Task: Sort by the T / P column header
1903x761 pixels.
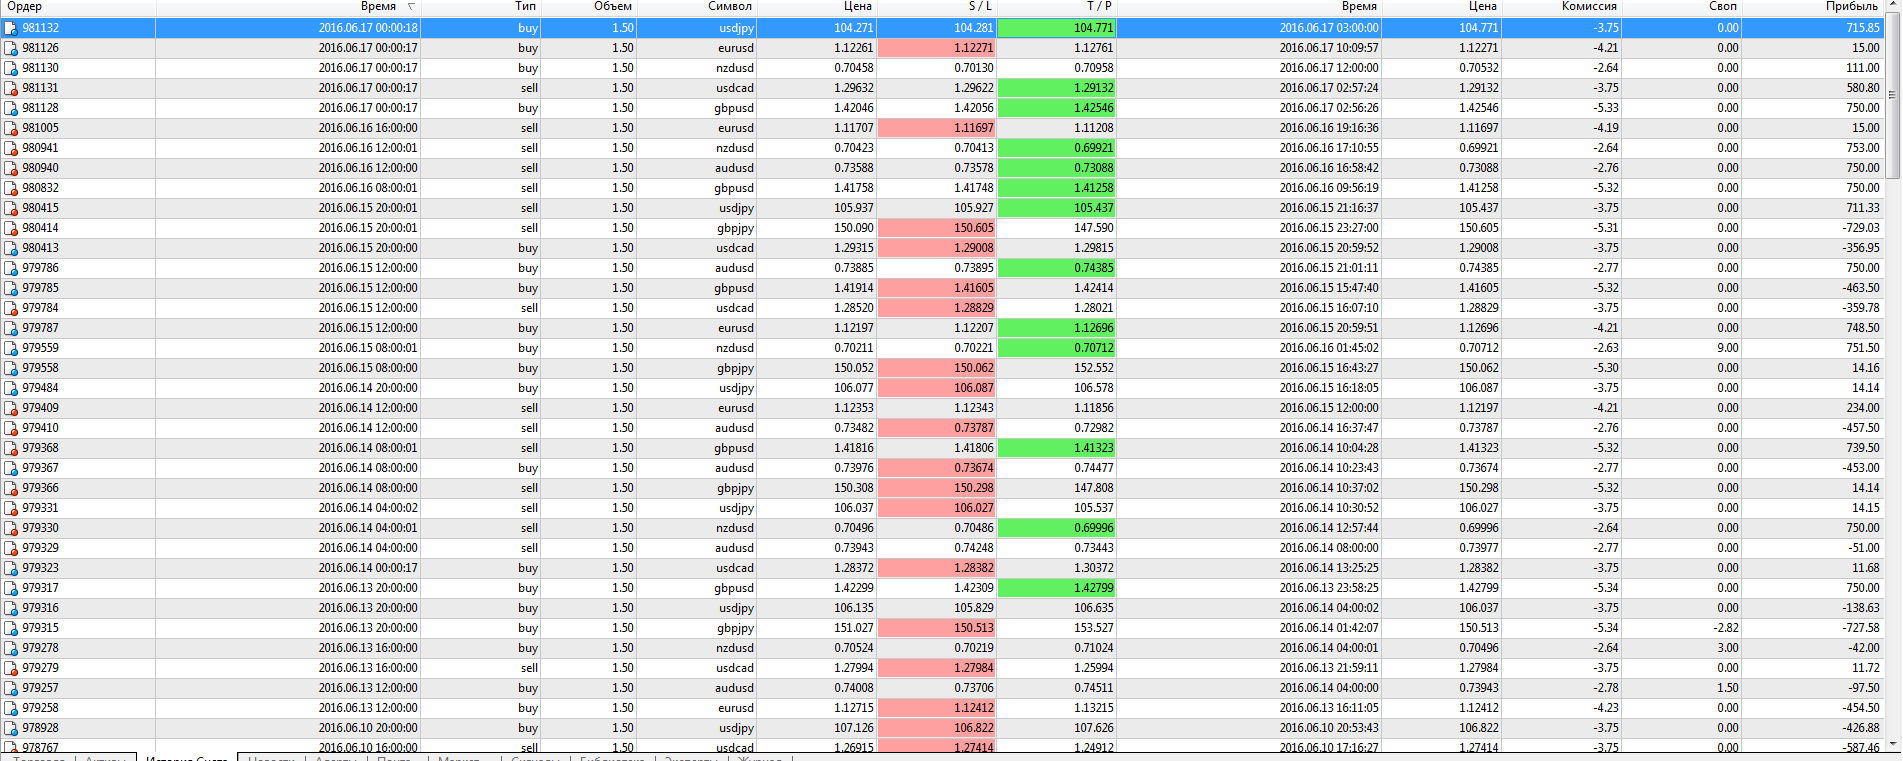Action: pyautogui.click(x=1099, y=7)
